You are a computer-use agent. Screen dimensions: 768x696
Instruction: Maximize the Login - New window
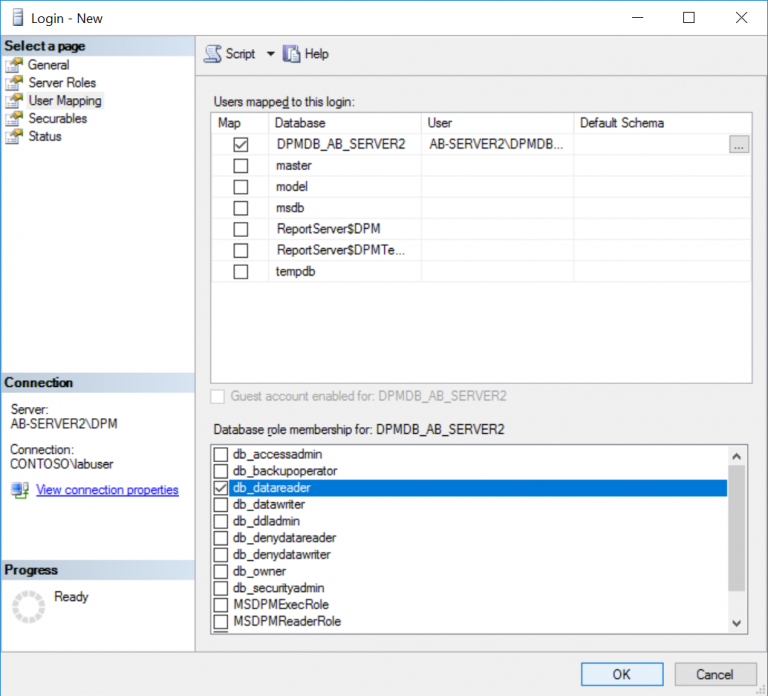[x=689, y=18]
